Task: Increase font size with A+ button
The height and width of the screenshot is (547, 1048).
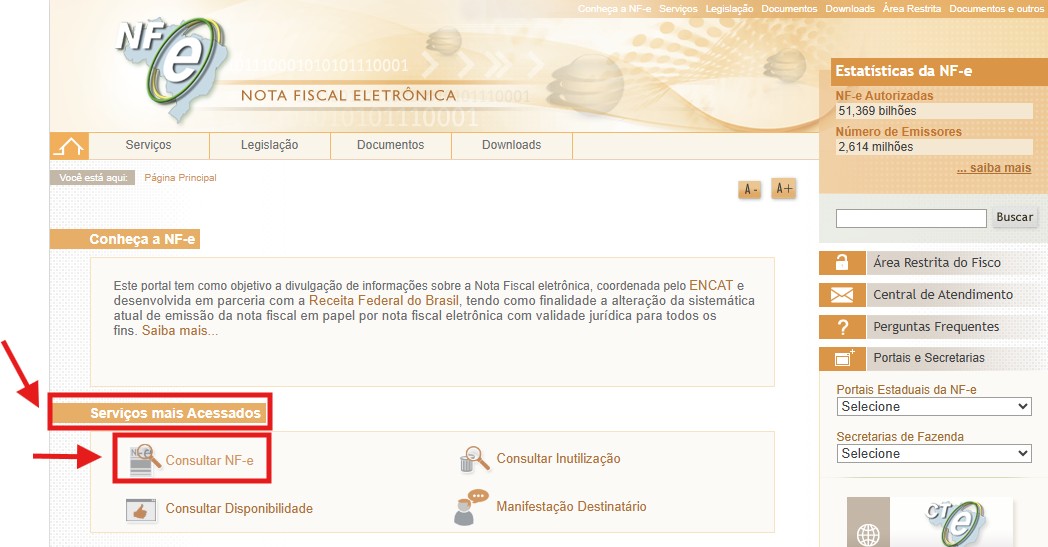Action: click(x=783, y=189)
